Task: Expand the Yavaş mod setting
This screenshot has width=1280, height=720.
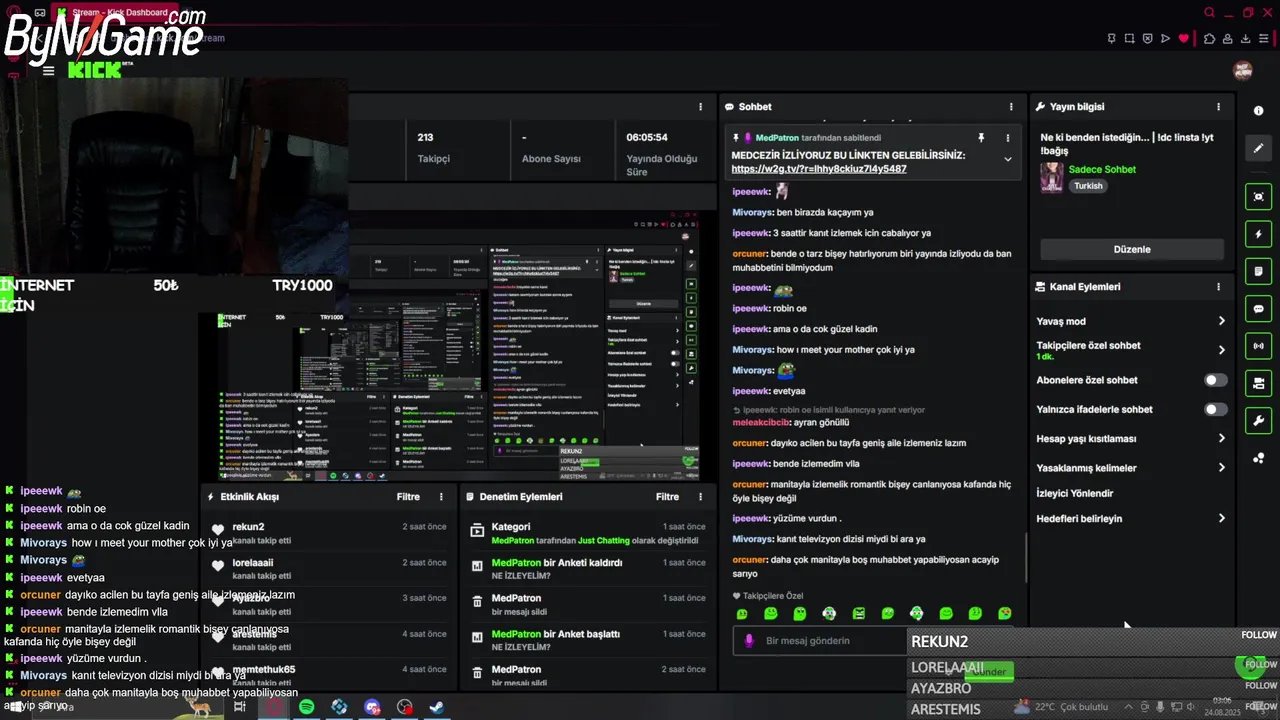Action: pos(1221,321)
